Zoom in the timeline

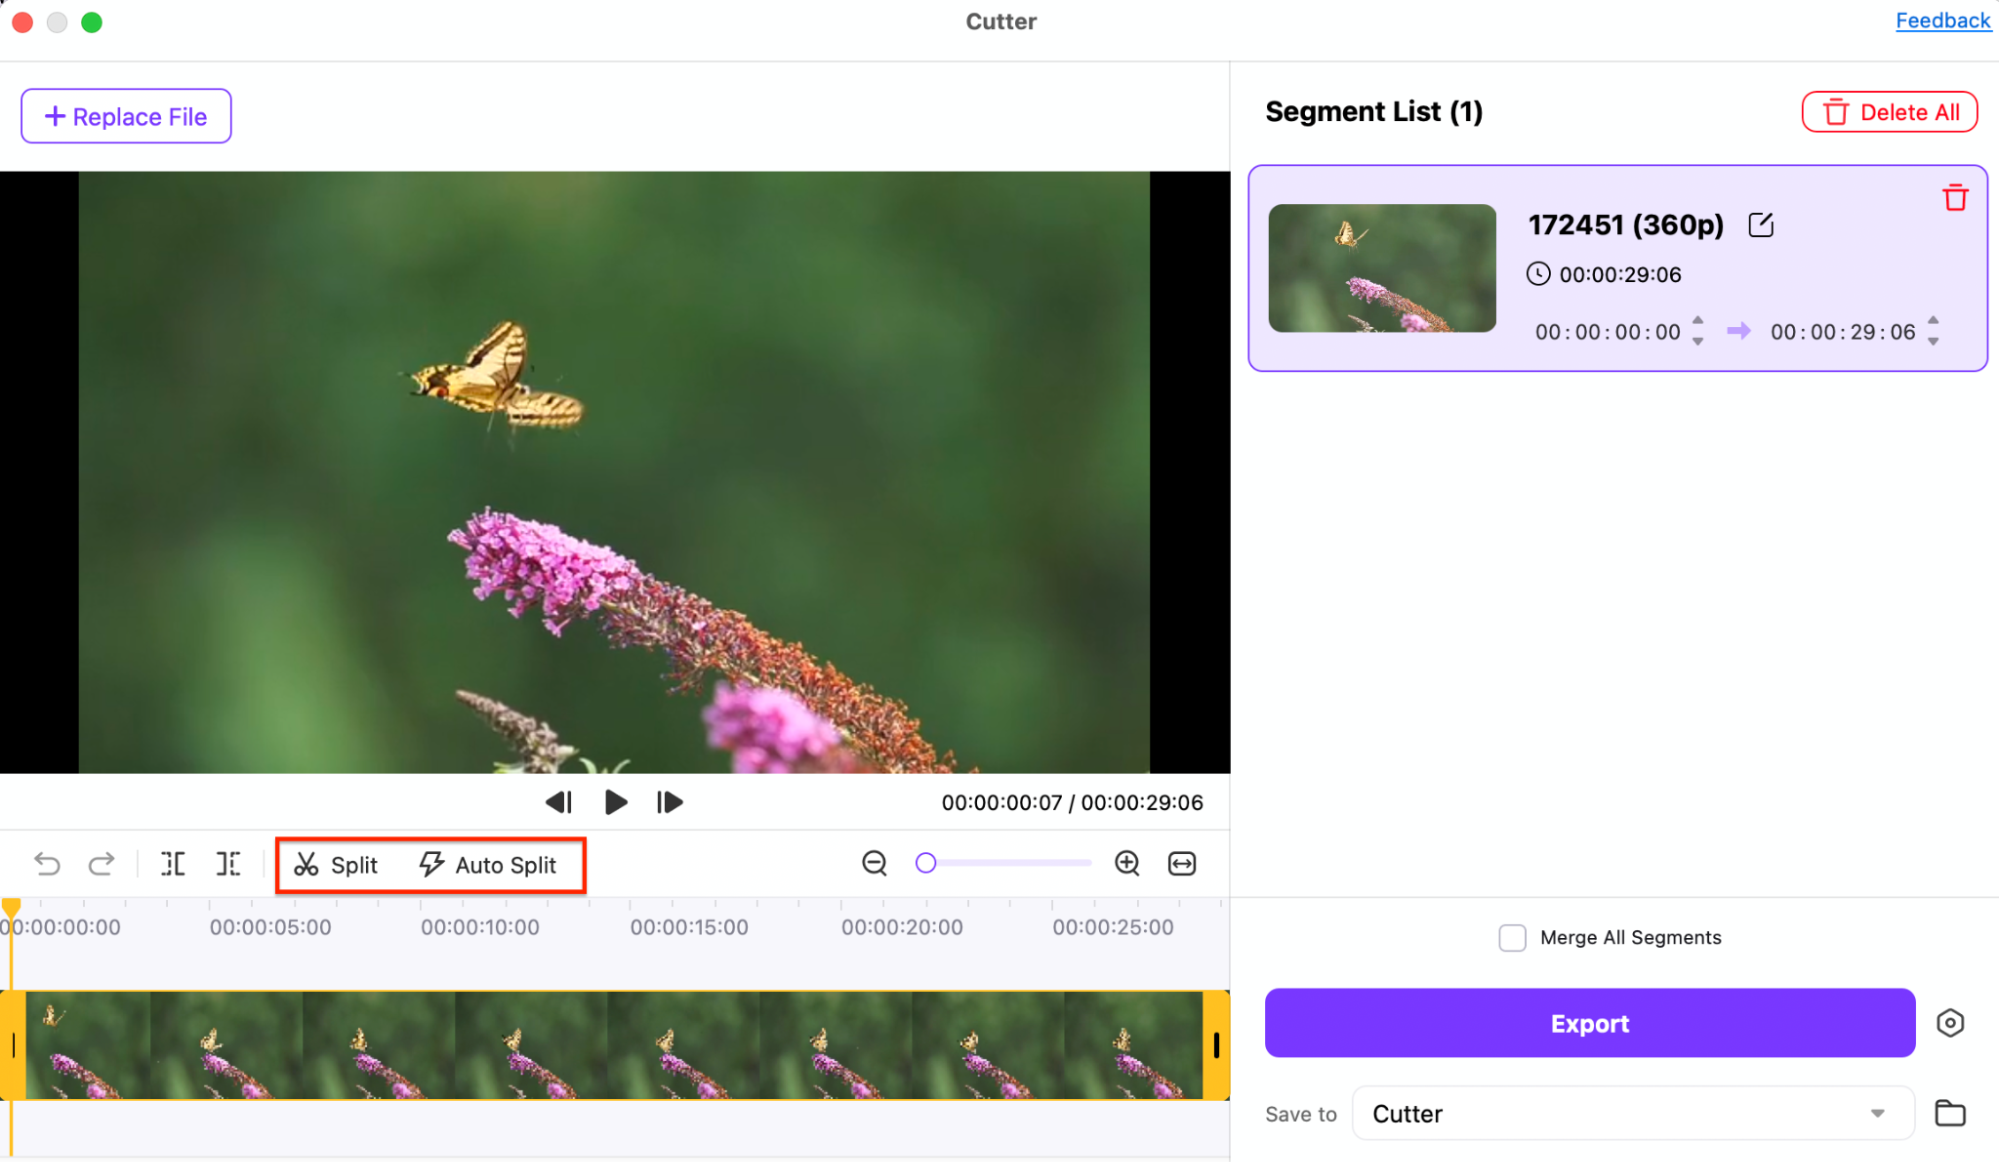tap(1127, 863)
